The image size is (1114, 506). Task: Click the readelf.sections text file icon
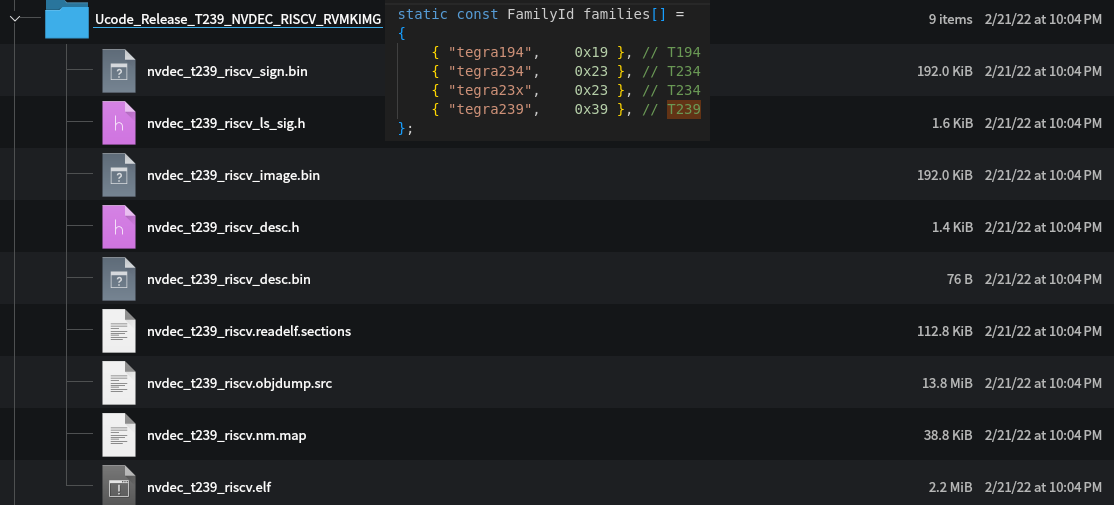pyautogui.click(x=119, y=330)
